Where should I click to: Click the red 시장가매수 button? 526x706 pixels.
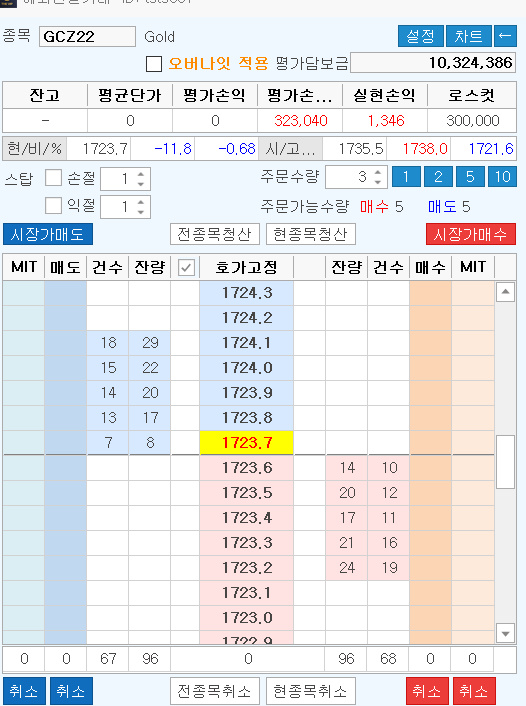[471, 234]
